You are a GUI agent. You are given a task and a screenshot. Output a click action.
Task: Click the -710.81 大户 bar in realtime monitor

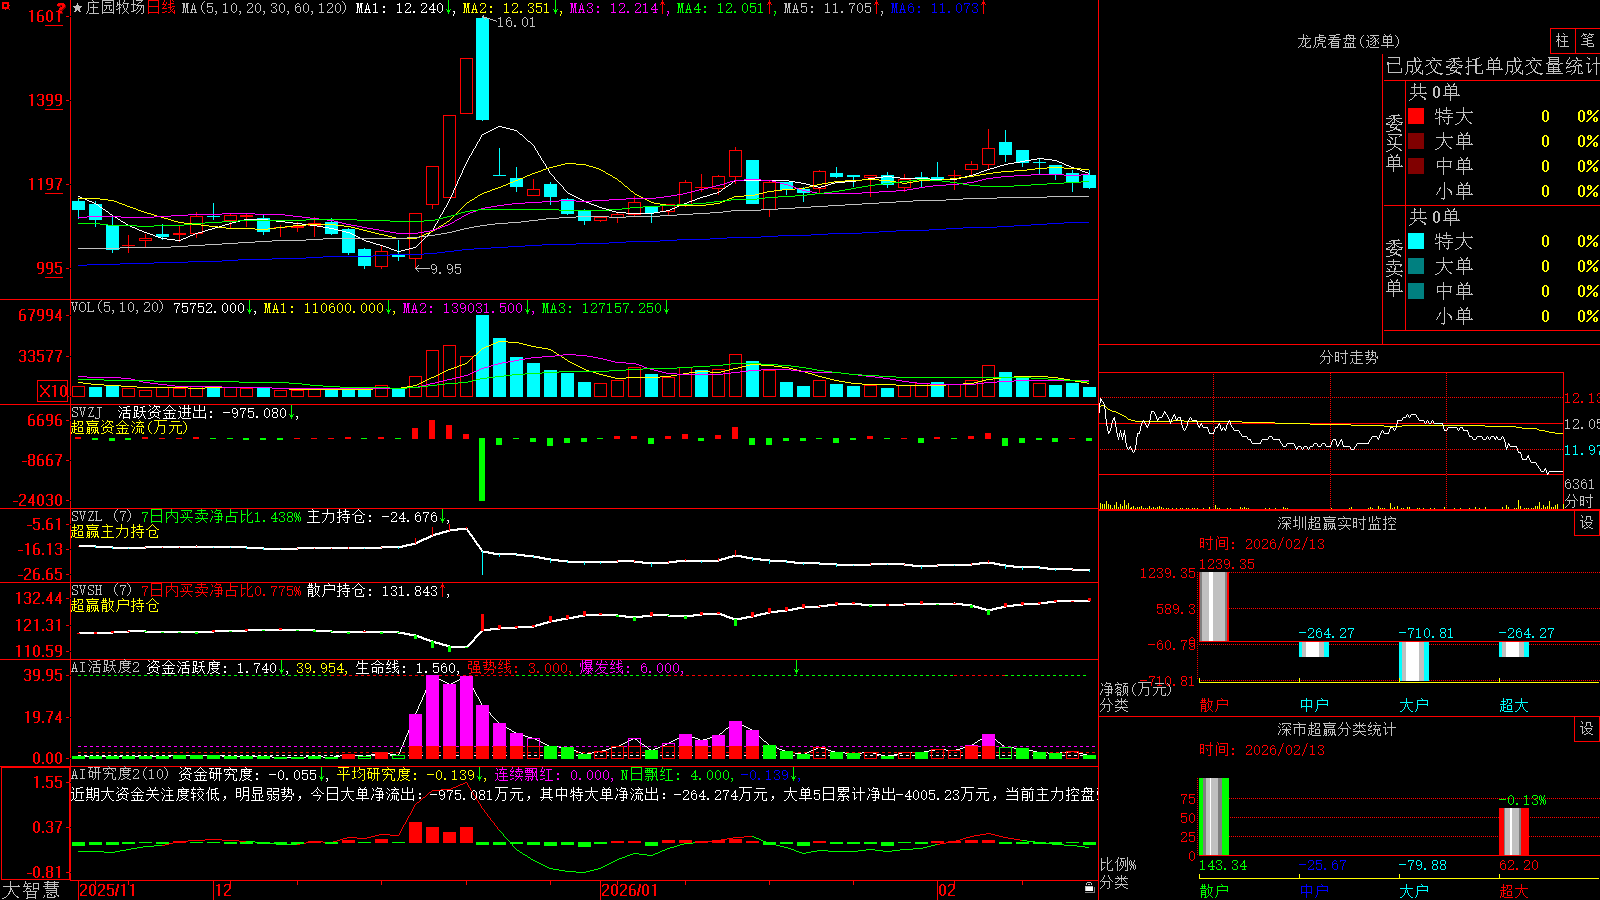tap(1413, 661)
